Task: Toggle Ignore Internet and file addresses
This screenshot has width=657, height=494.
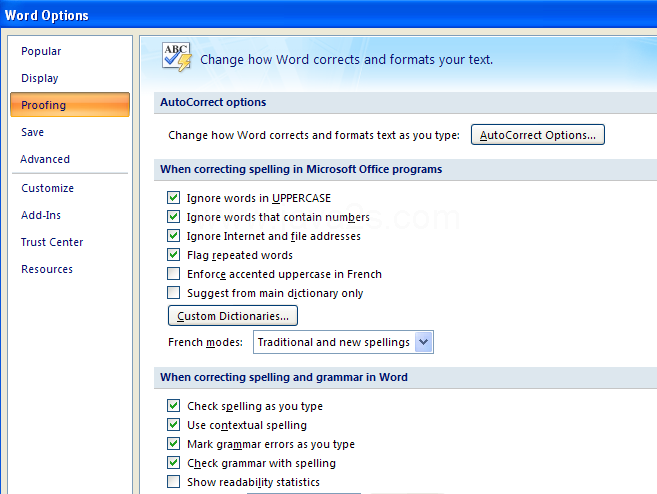Action: click(x=173, y=235)
